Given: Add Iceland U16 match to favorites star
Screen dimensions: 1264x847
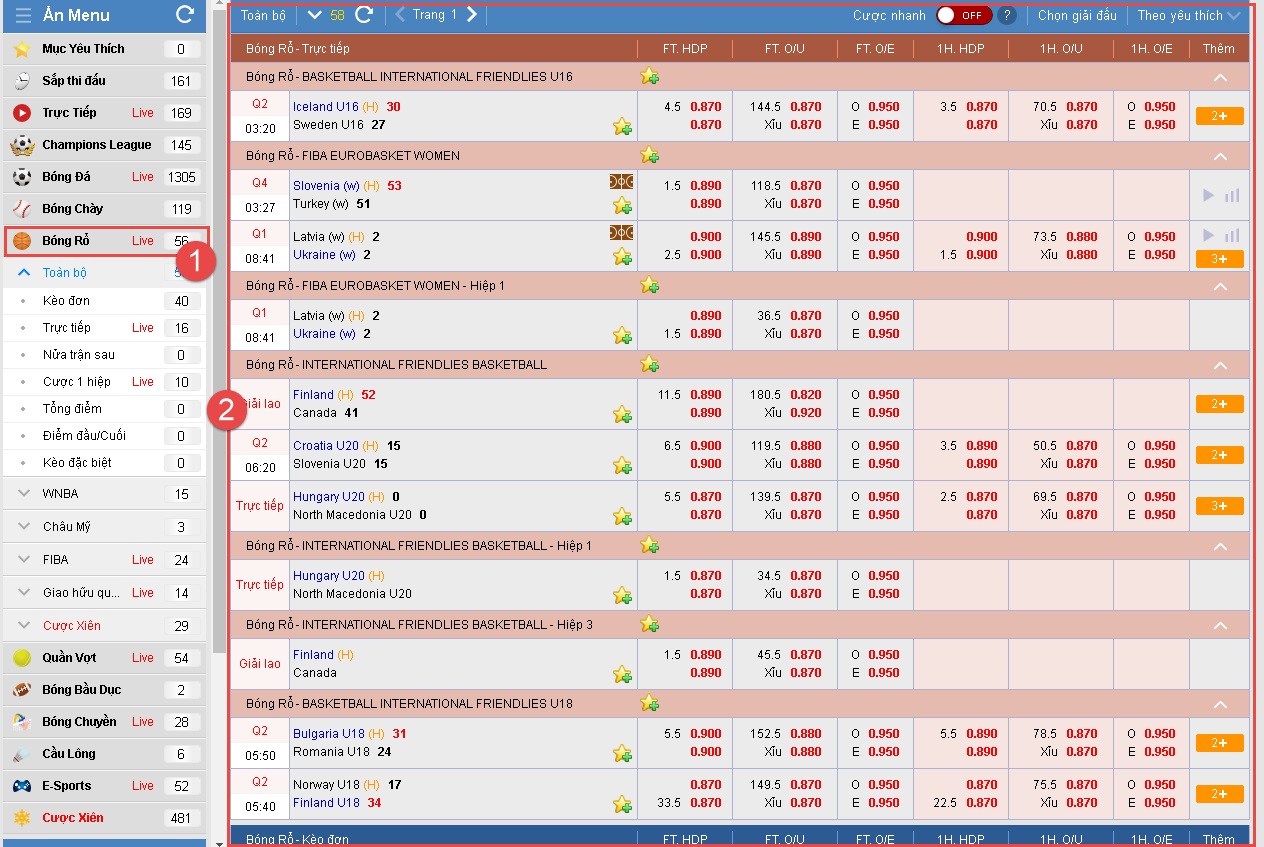Looking at the screenshot, I should point(623,127).
